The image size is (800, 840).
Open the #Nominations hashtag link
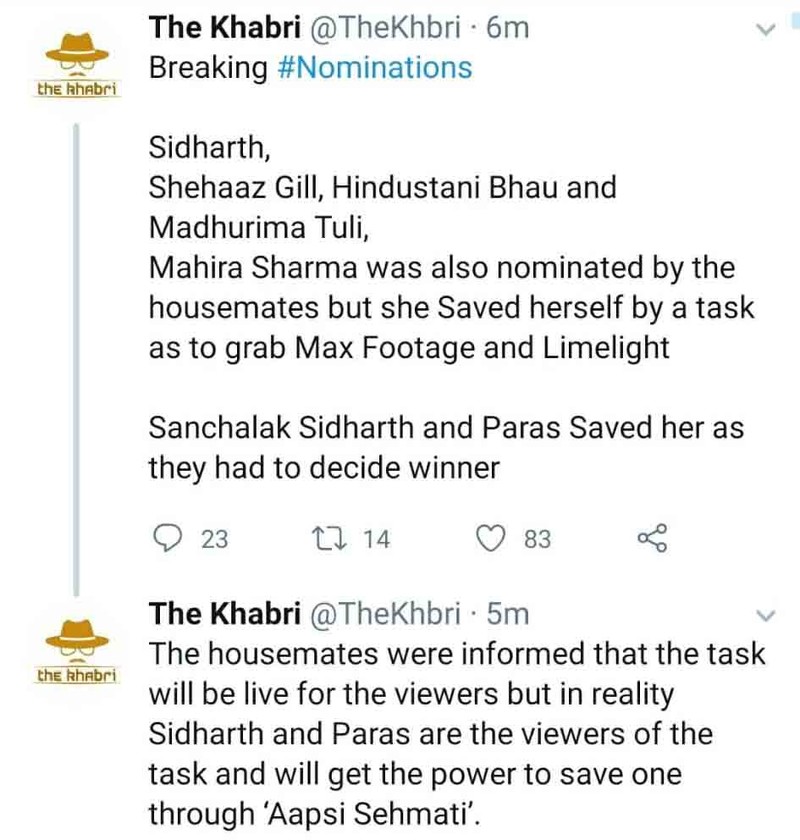point(376,68)
